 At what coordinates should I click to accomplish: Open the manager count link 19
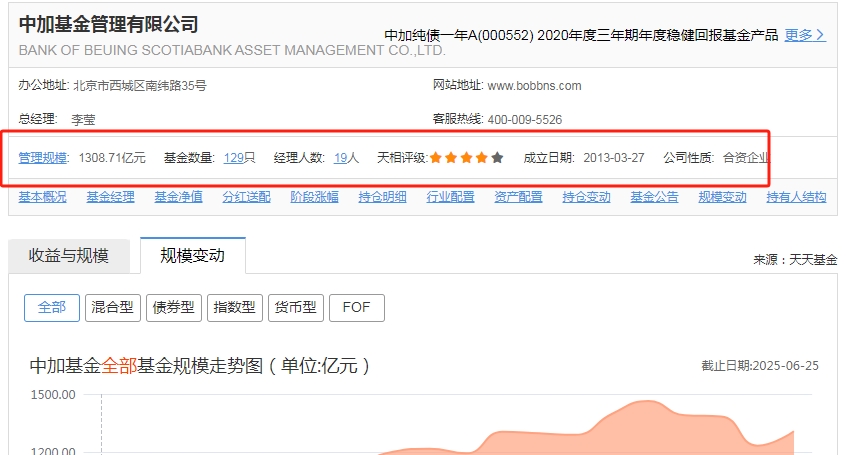[x=340, y=158]
